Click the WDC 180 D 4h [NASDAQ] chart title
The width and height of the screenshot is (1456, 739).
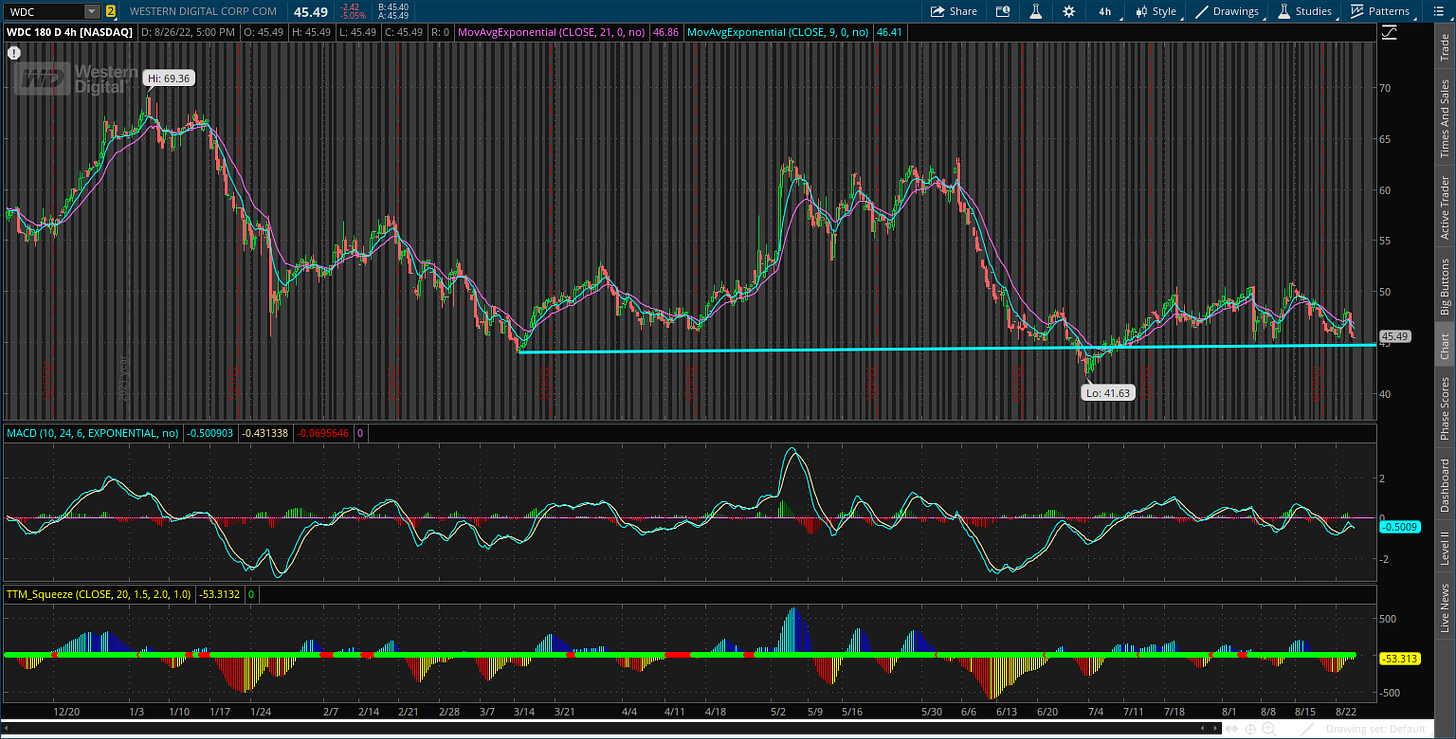pos(68,32)
